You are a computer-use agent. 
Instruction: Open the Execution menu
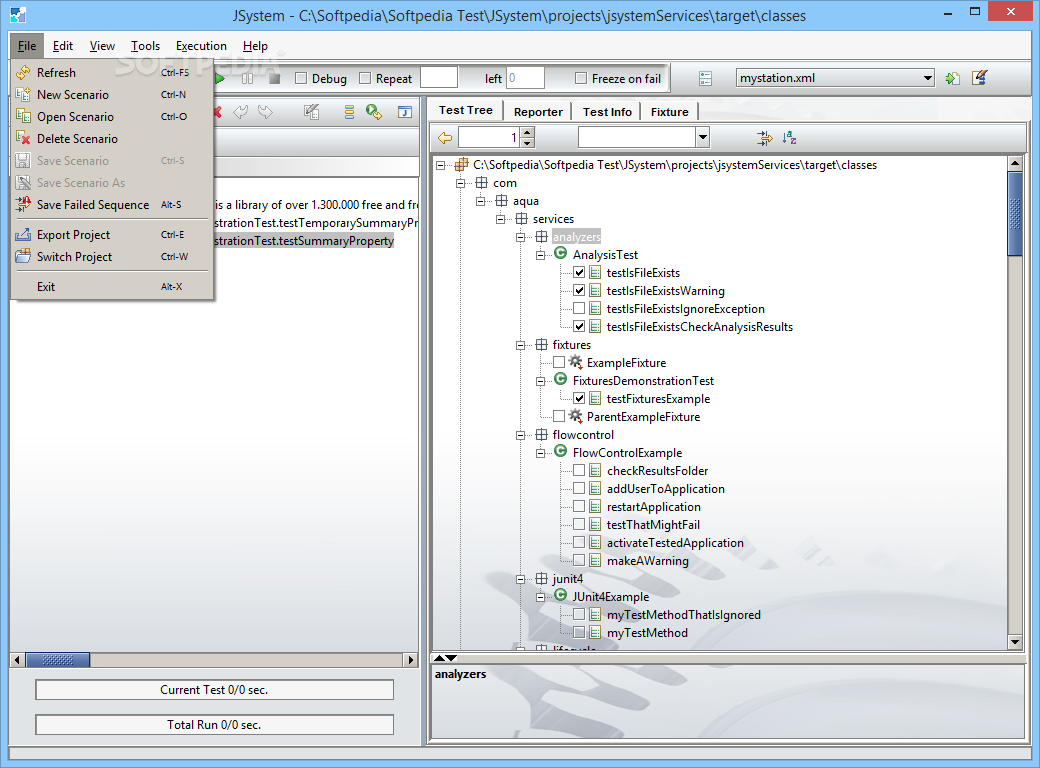[201, 46]
